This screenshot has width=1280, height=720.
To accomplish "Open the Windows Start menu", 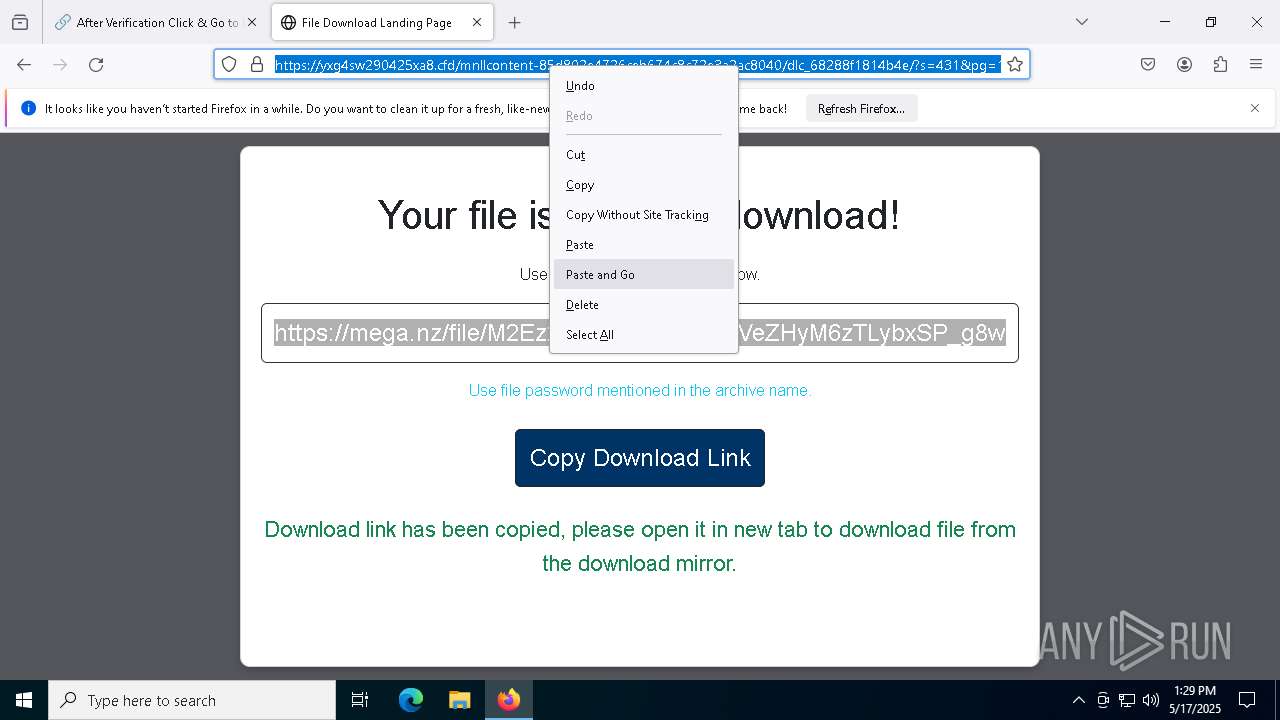I will click(x=24, y=700).
